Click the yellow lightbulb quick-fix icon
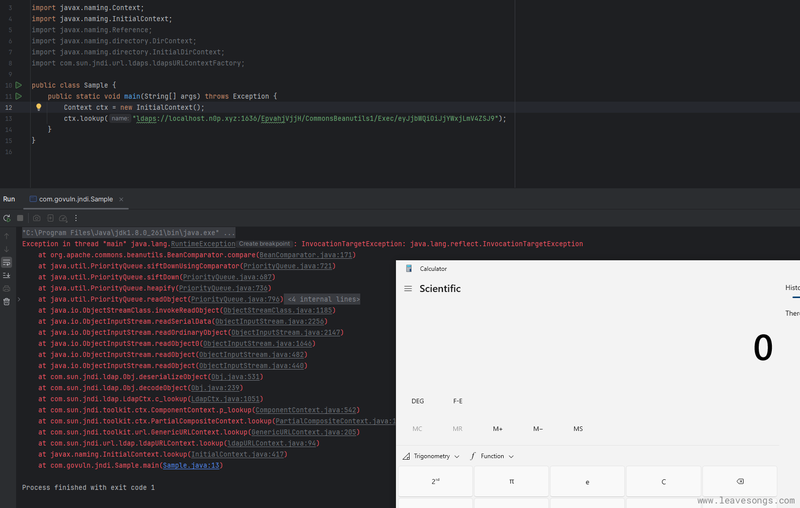This screenshot has width=800, height=508. coord(39,107)
